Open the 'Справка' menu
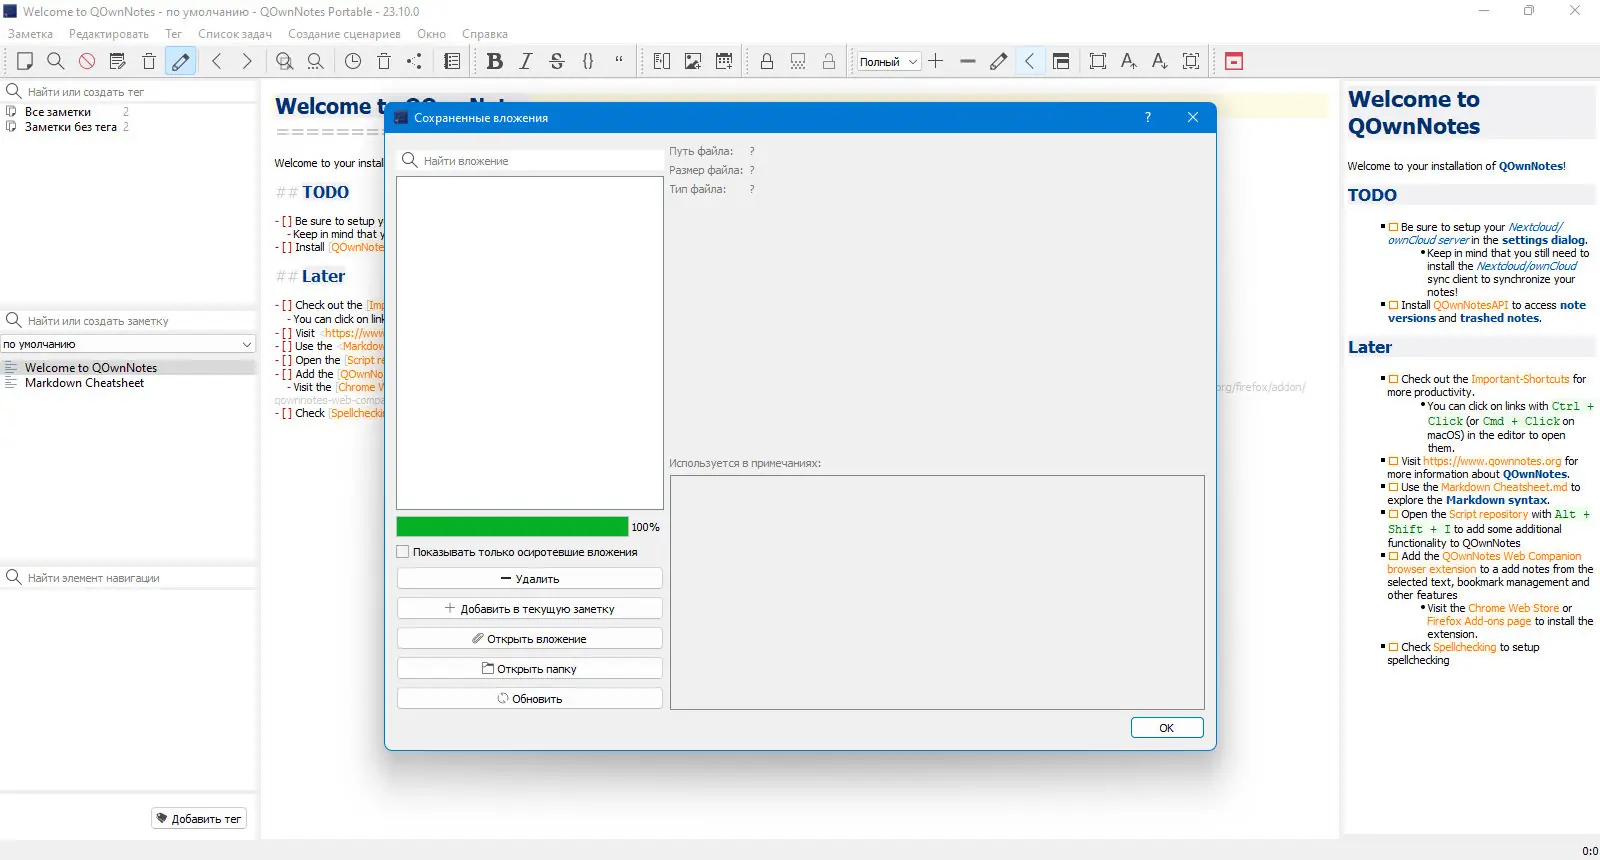Viewport: 1600px width, 860px height. 485,34
